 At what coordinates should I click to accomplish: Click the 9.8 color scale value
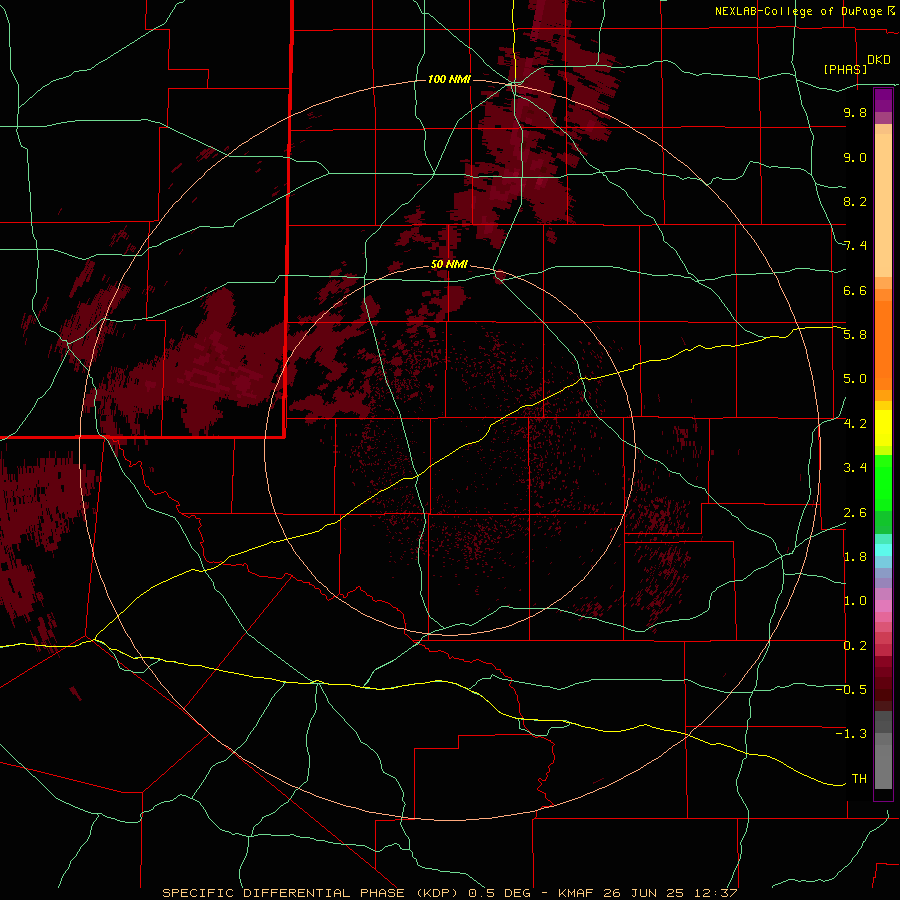[855, 112]
